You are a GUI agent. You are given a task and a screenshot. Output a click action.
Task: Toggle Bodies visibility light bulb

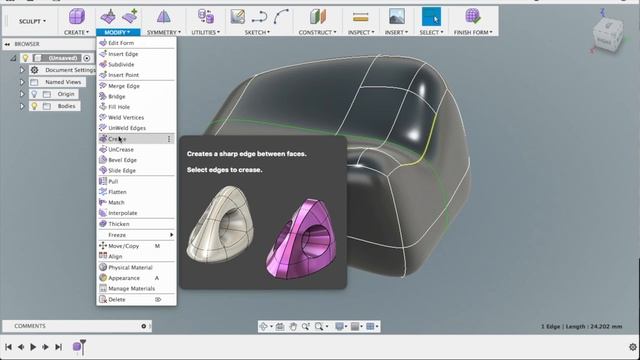pyautogui.click(x=34, y=106)
